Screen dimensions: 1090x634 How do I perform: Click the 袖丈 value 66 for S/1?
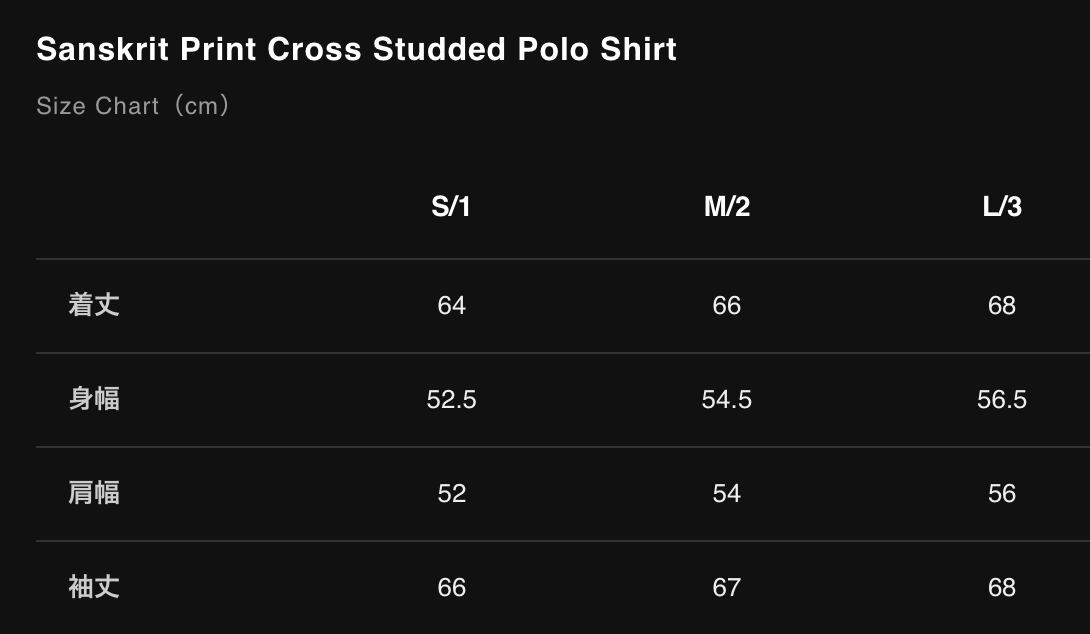(x=452, y=587)
